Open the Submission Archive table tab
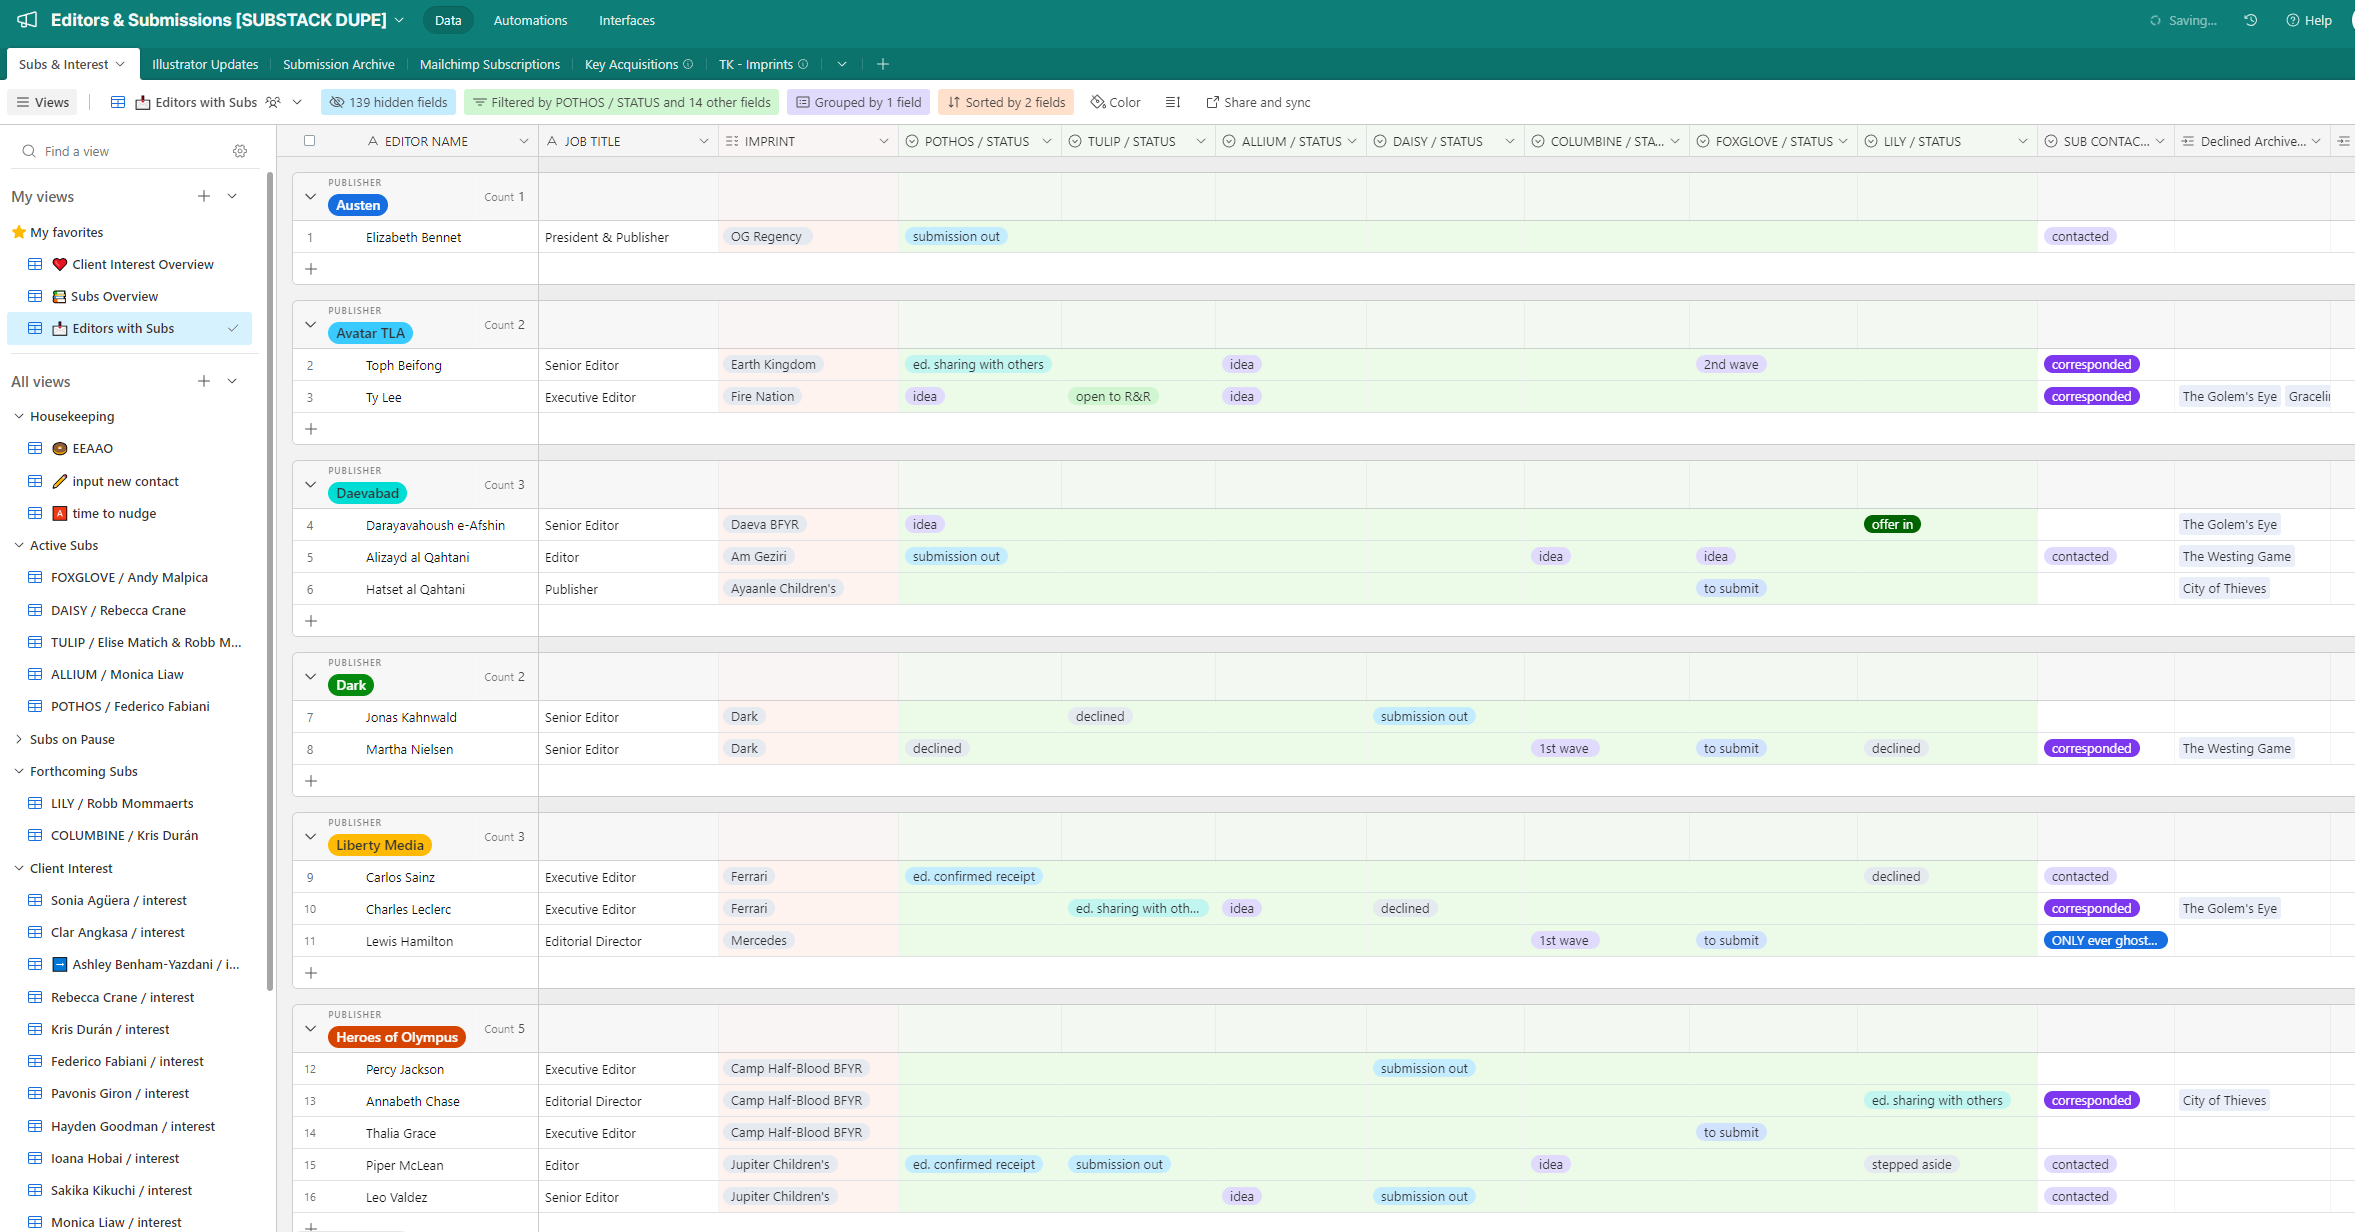Image resolution: width=2355 pixels, height=1232 pixels. pyautogui.click(x=338, y=64)
